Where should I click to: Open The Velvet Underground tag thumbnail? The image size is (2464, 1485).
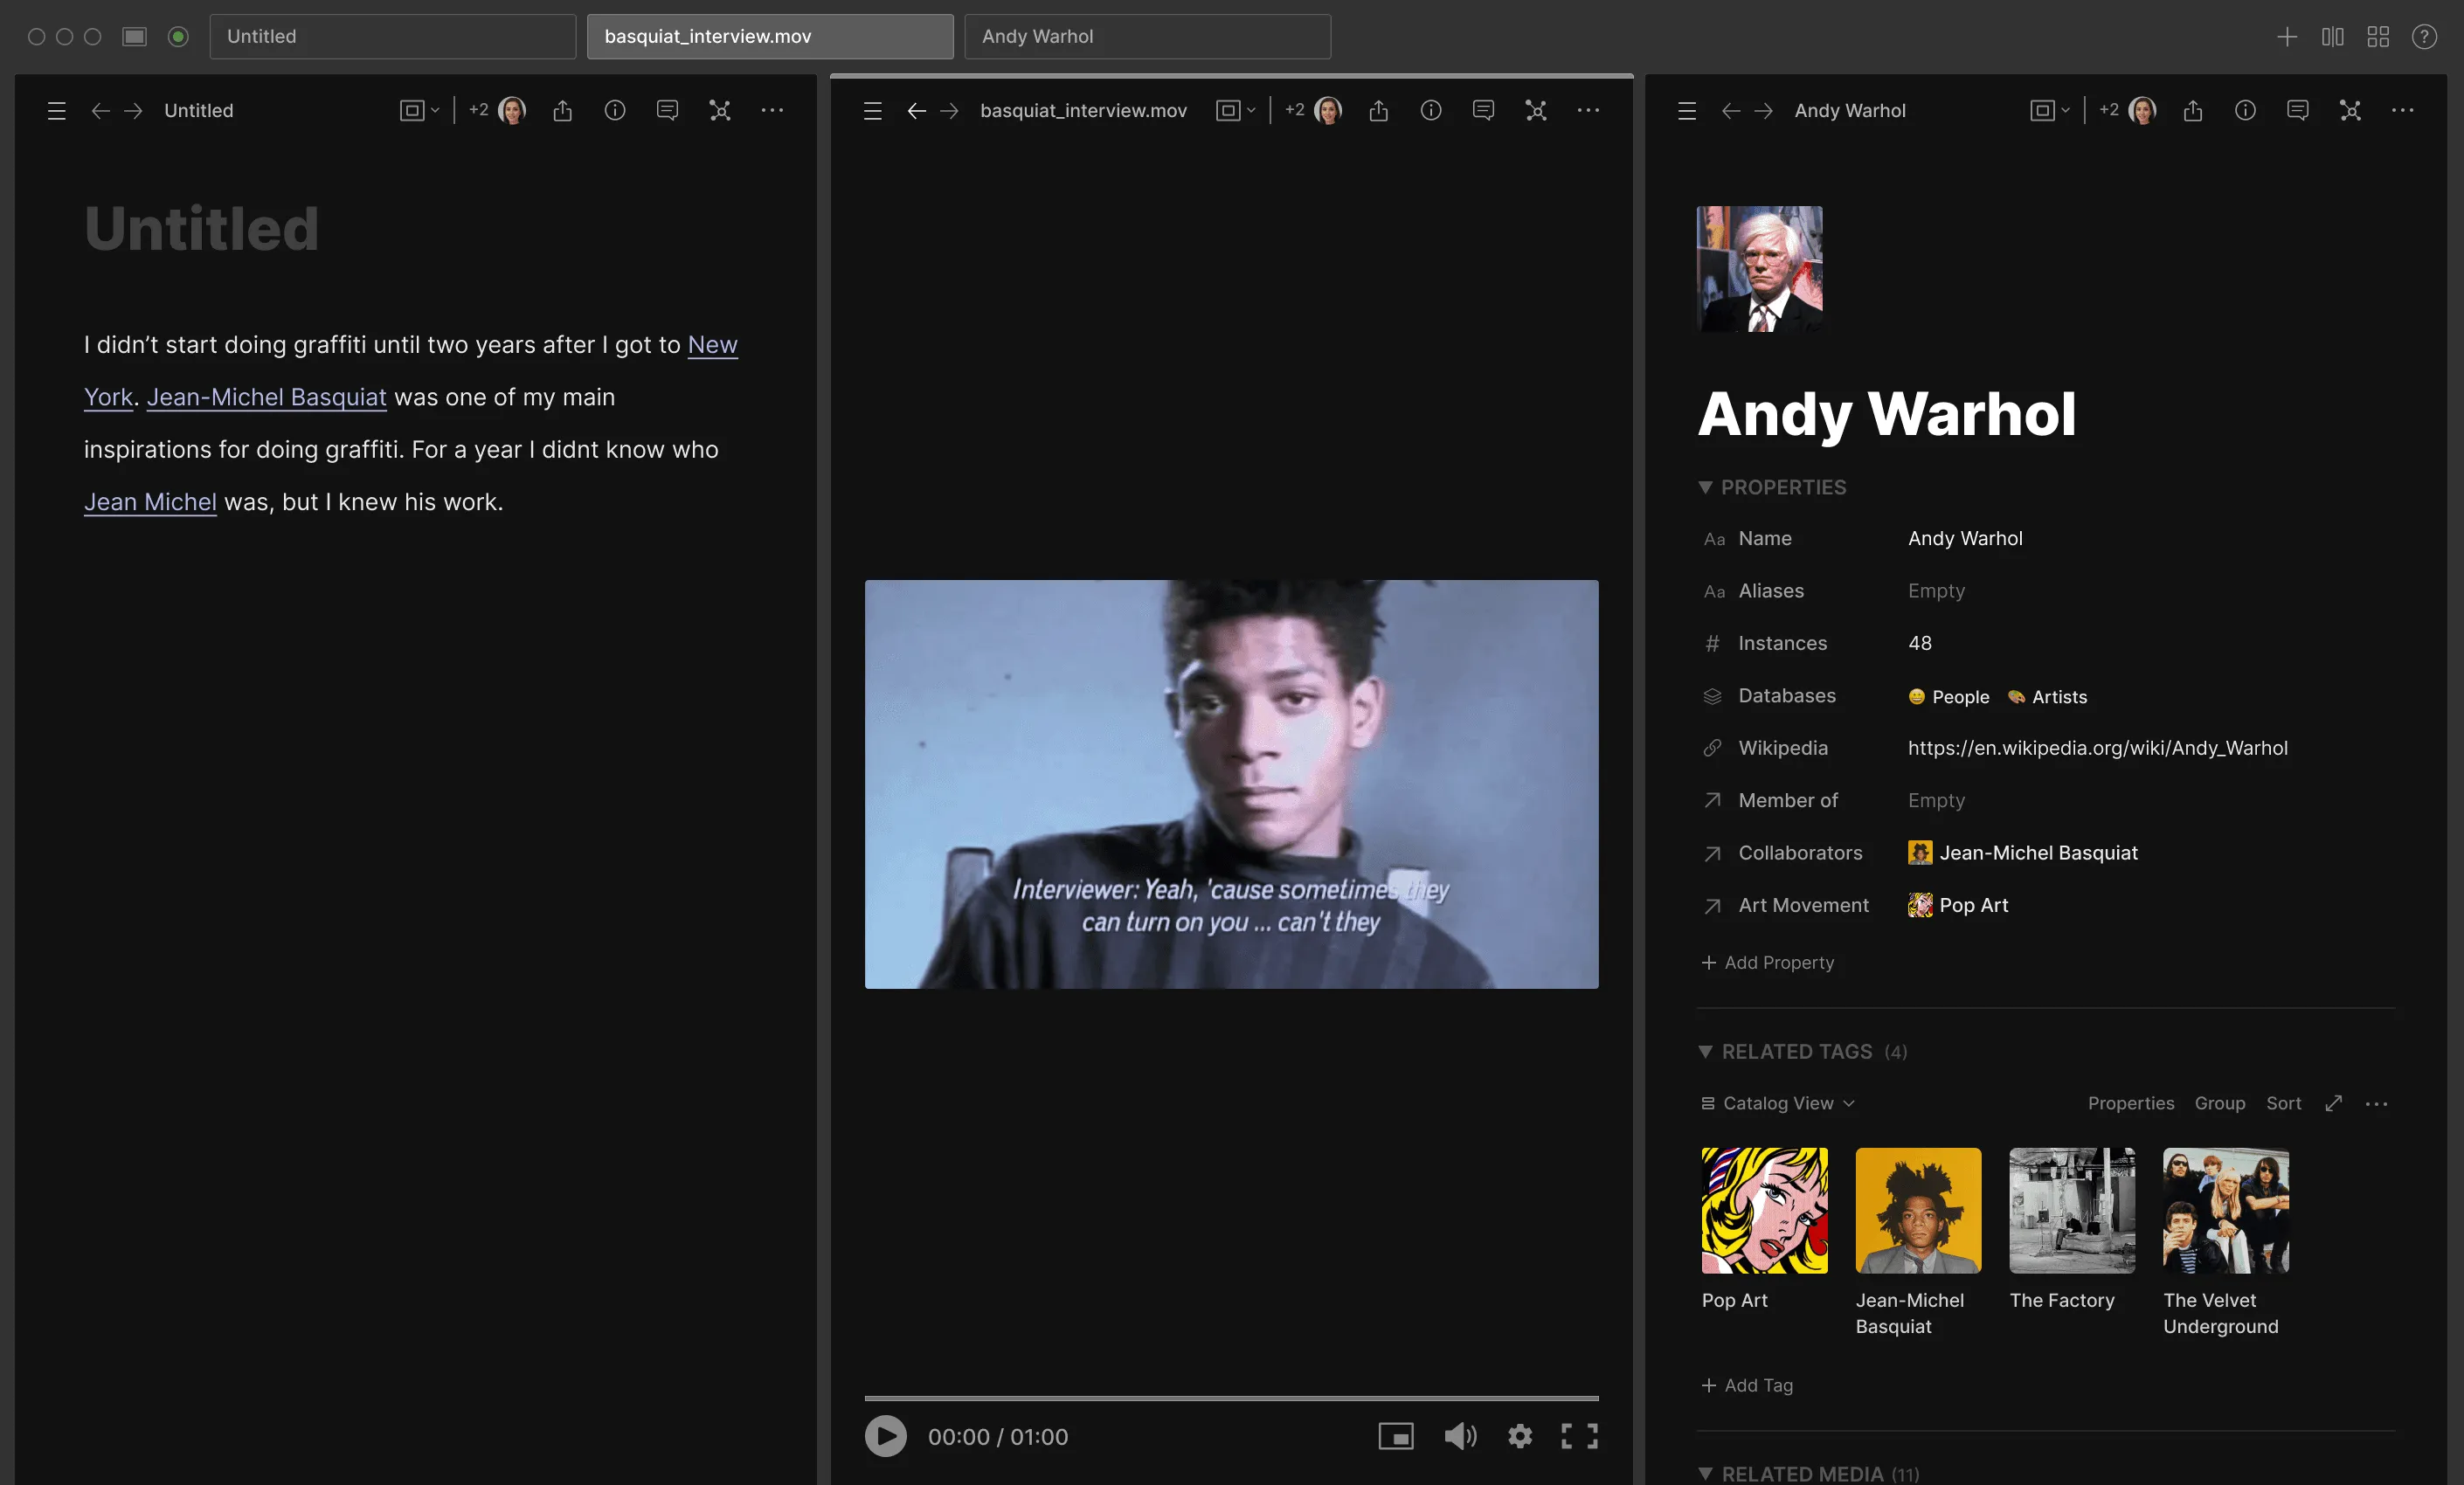pos(2226,1210)
